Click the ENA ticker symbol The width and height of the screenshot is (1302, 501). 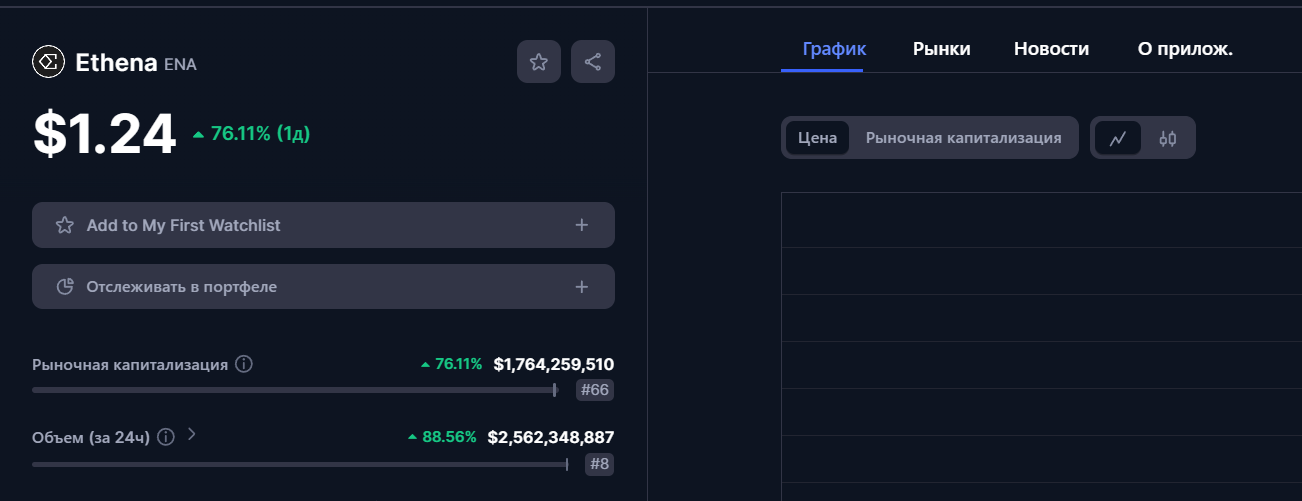click(180, 64)
